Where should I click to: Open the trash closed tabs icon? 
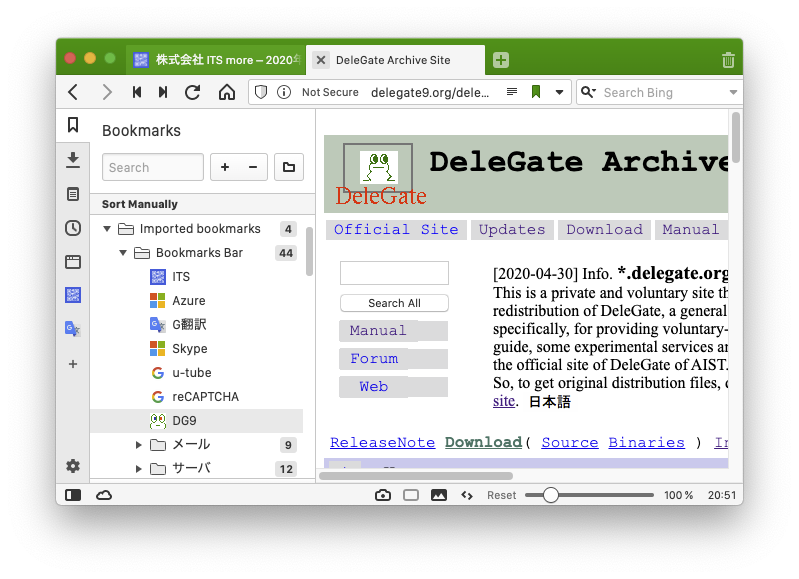pos(728,60)
